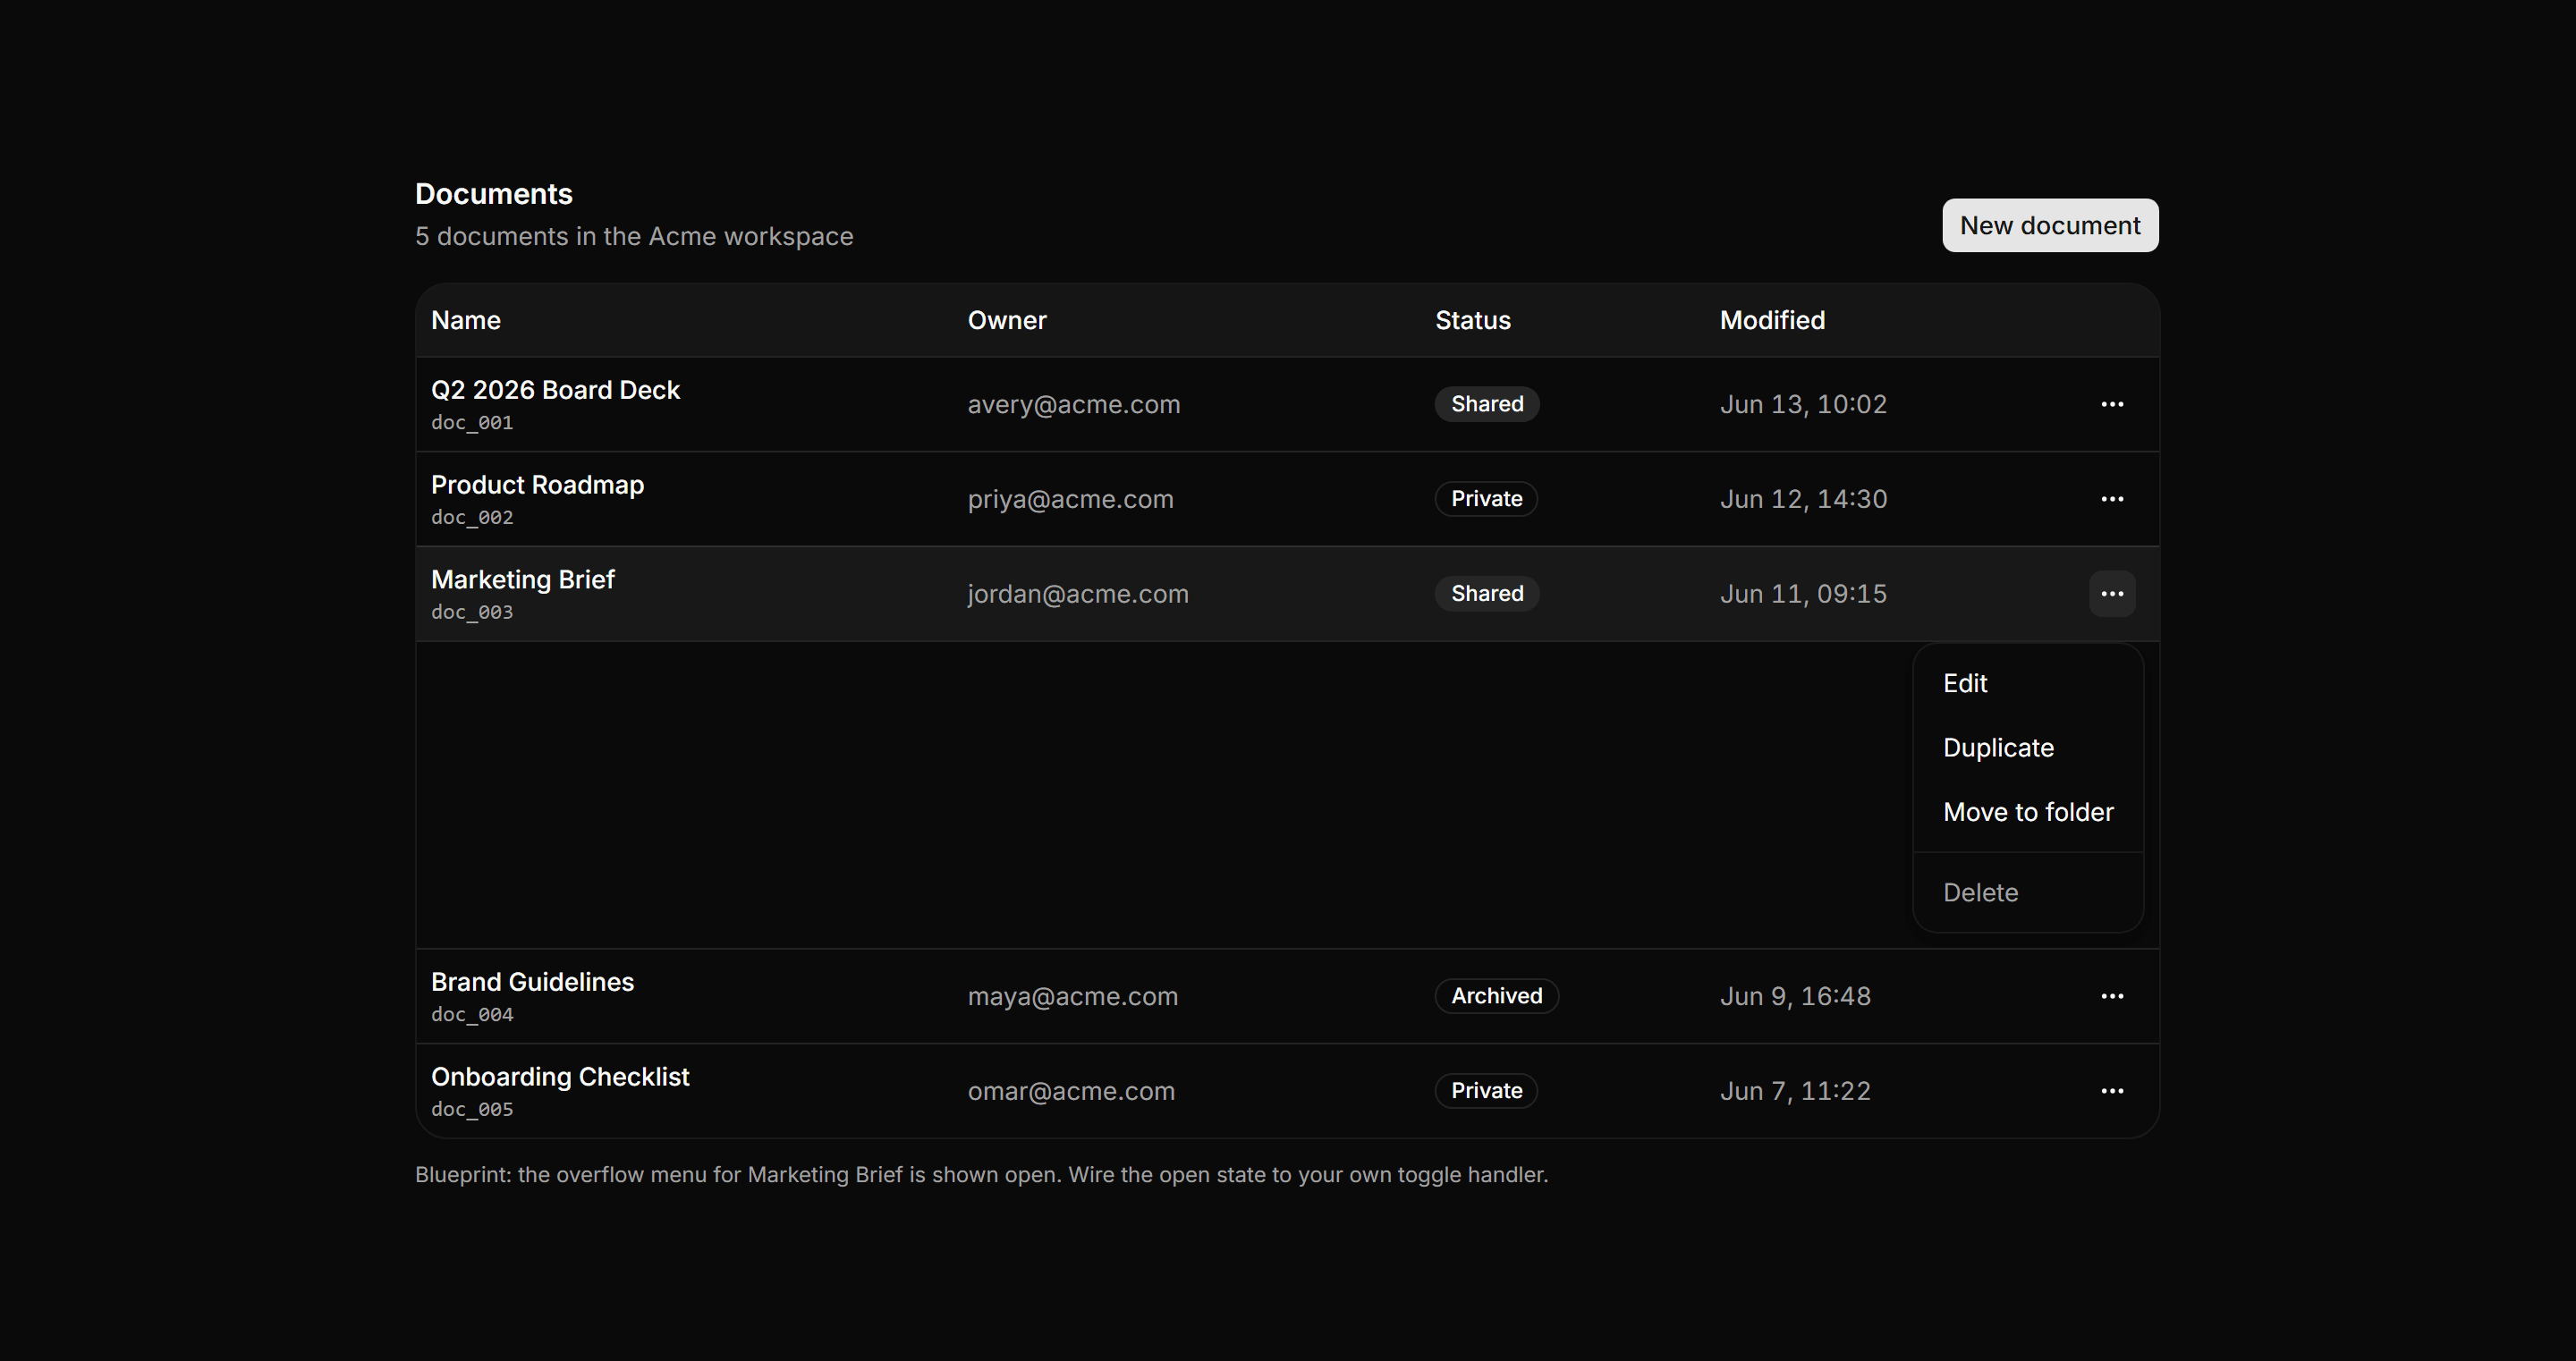
Task: Click the Owner column header
Action: pos(1007,320)
